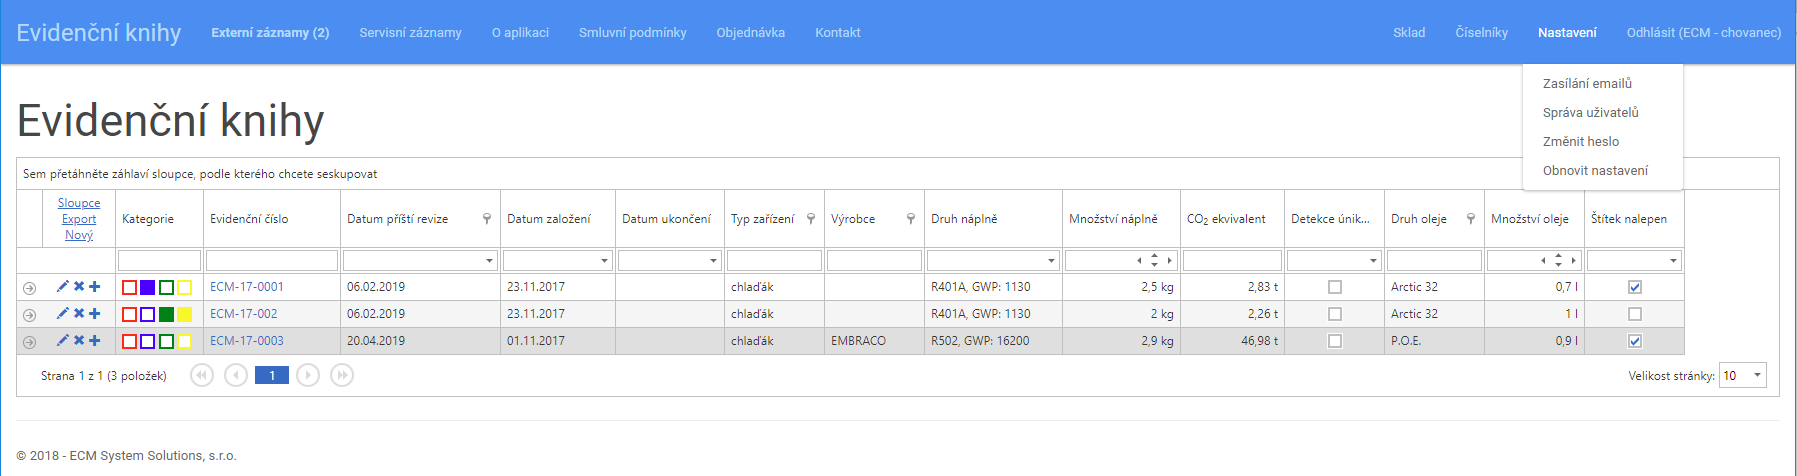This screenshot has width=1797, height=476.
Task: Open the Číselníky menu
Action: (x=1482, y=32)
